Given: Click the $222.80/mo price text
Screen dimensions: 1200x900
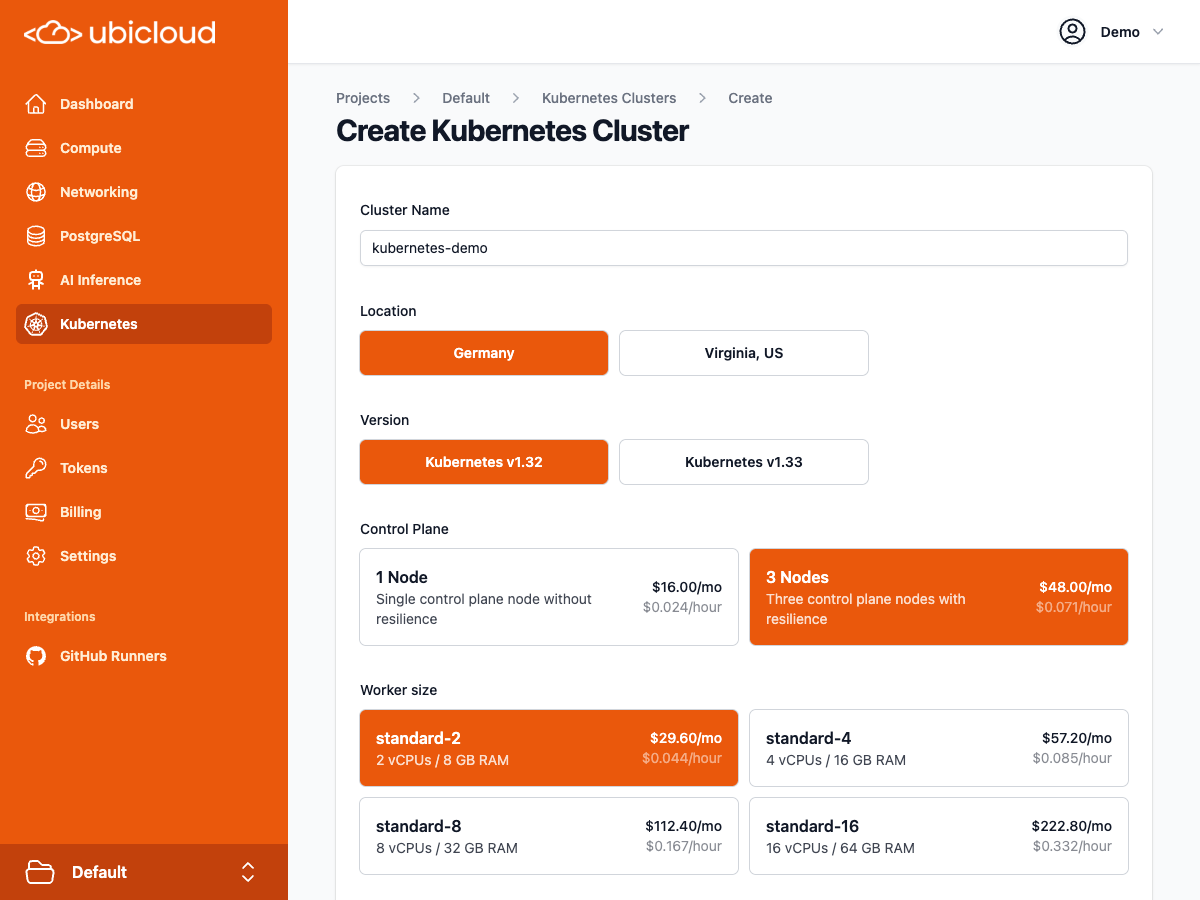Looking at the screenshot, I should [1072, 826].
